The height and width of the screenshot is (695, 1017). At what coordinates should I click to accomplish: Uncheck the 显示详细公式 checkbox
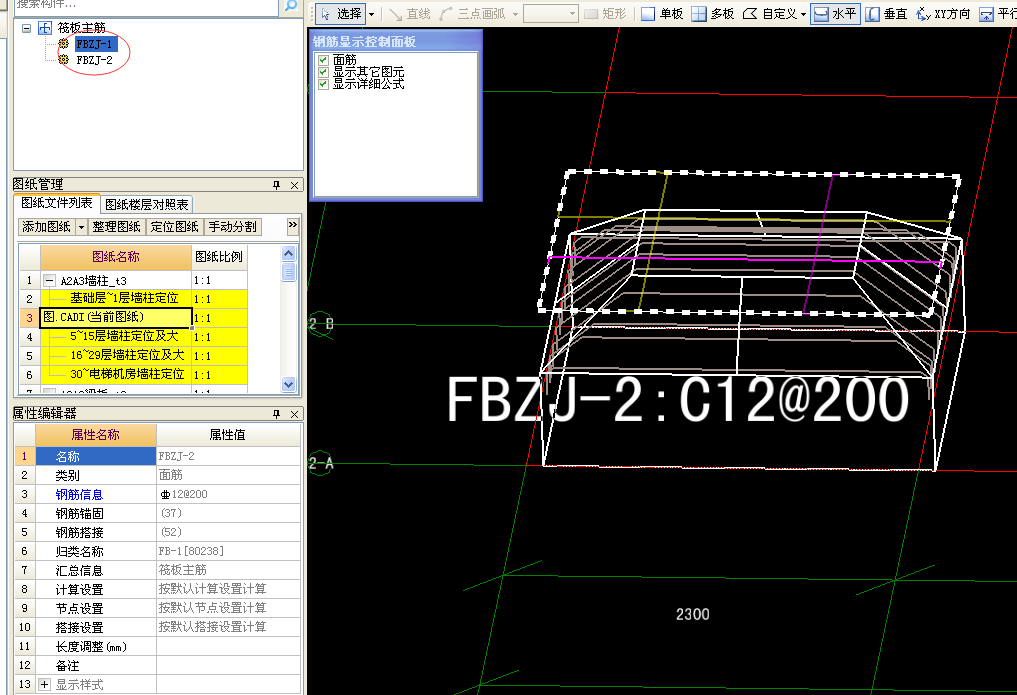tap(324, 84)
